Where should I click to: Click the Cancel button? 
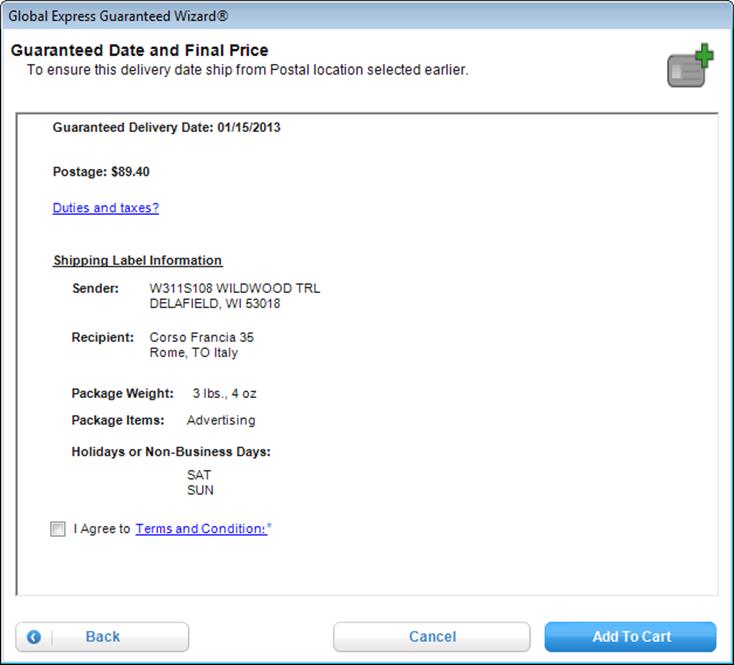432,636
